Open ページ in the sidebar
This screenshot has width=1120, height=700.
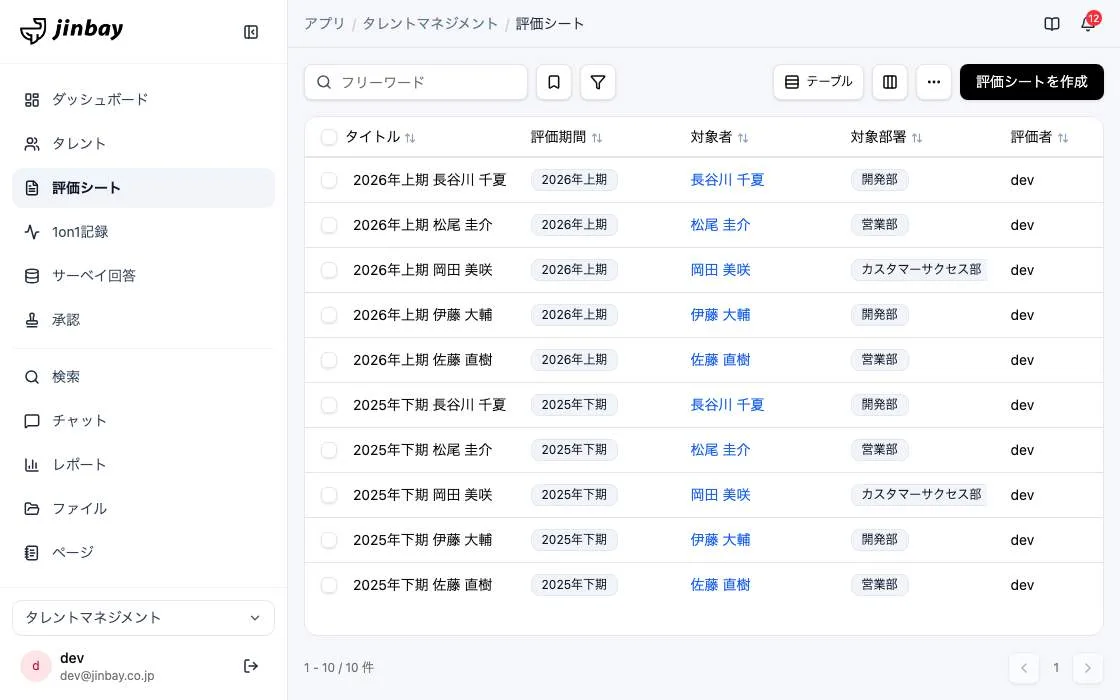pos(144,552)
